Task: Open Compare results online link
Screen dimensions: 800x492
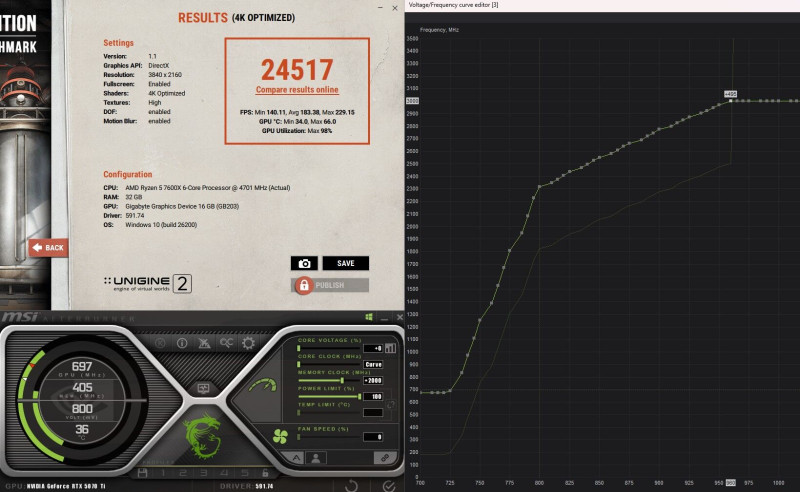Action: (x=297, y=90)
